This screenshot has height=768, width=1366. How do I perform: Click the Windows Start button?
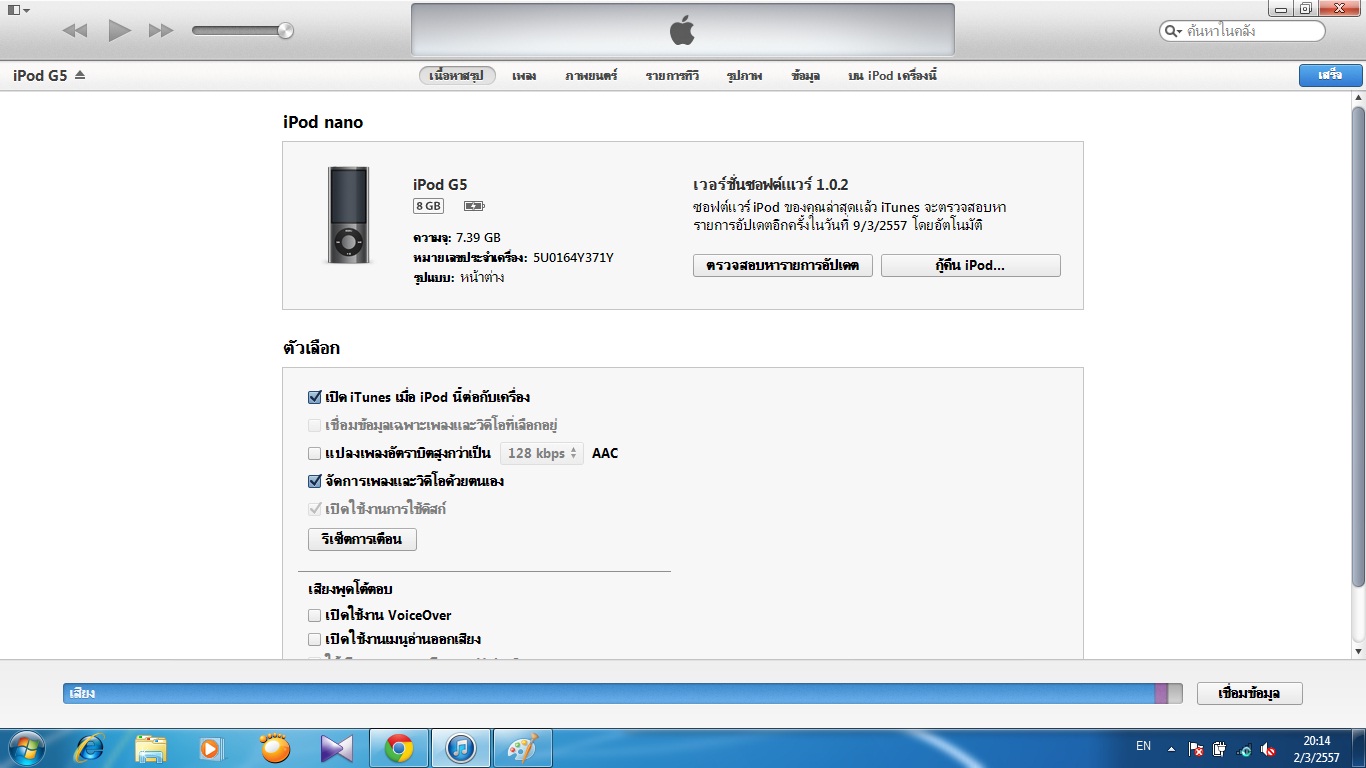click(x=24, y=748)
